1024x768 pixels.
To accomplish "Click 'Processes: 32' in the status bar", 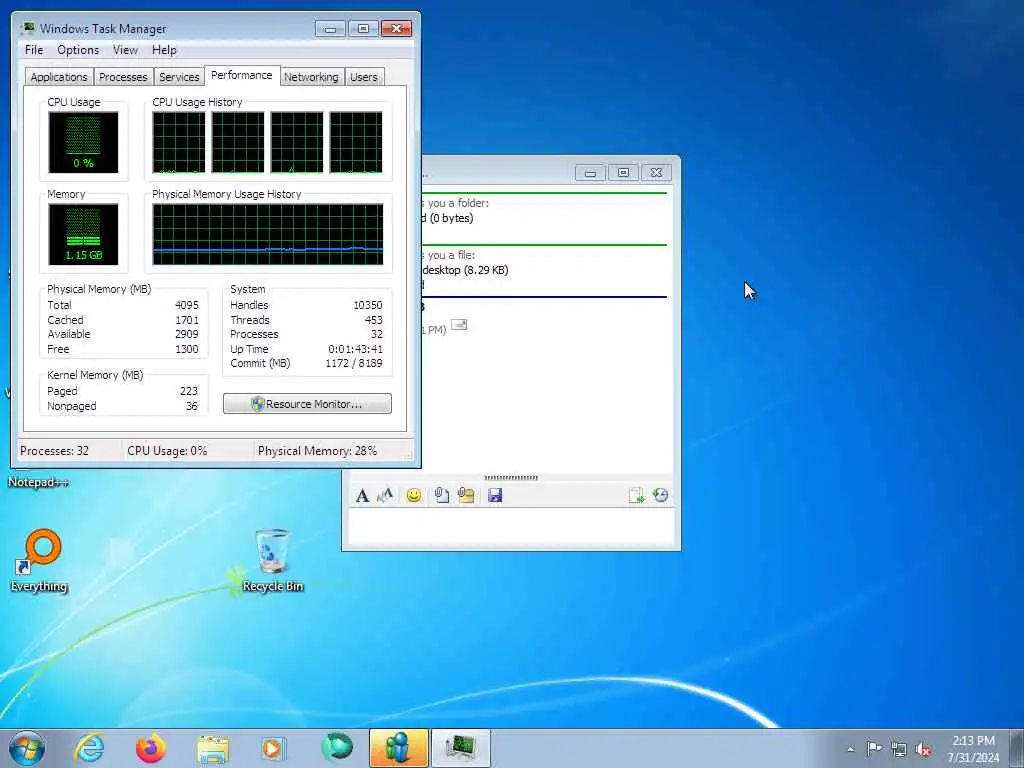I will pos(54,451).
